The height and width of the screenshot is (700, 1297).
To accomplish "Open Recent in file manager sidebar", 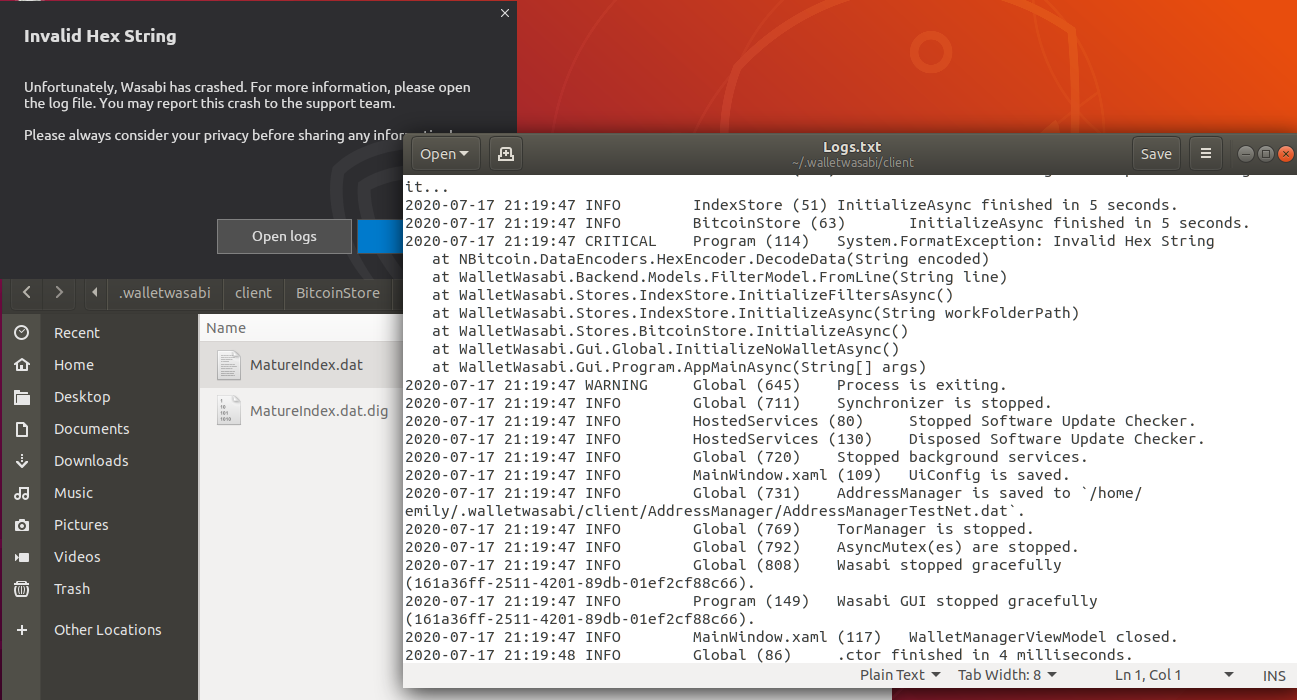I will point(77,333).
